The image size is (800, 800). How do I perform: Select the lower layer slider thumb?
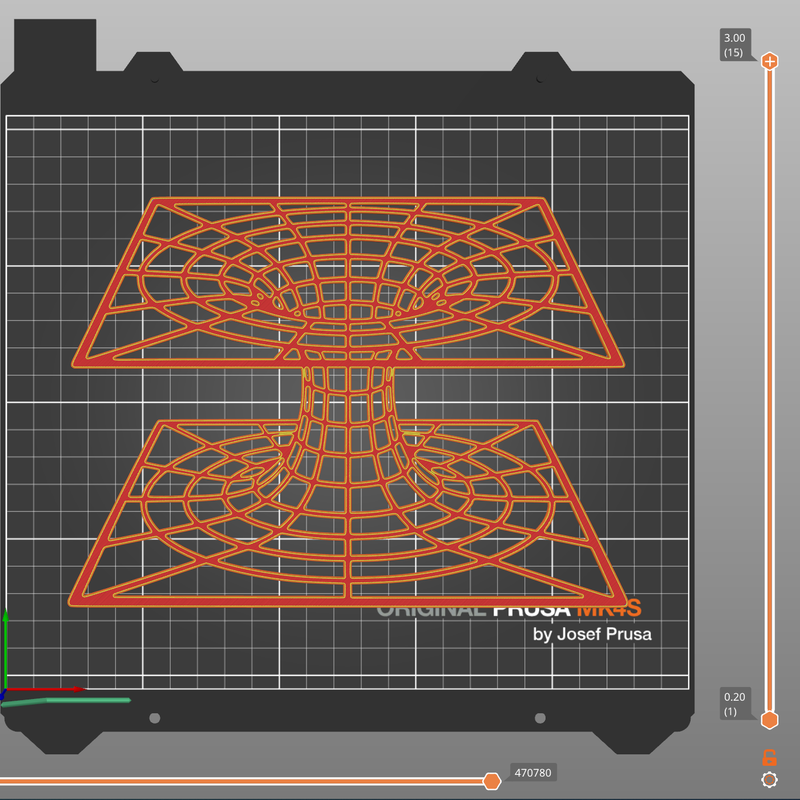click(x=769, y=720)
